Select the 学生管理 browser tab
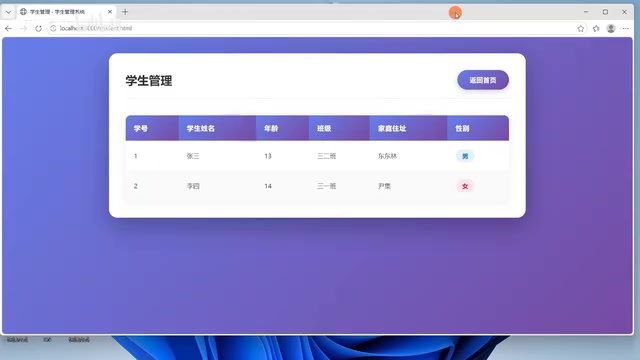This screenshot has height=360, width=640. [x=65, y=12]
